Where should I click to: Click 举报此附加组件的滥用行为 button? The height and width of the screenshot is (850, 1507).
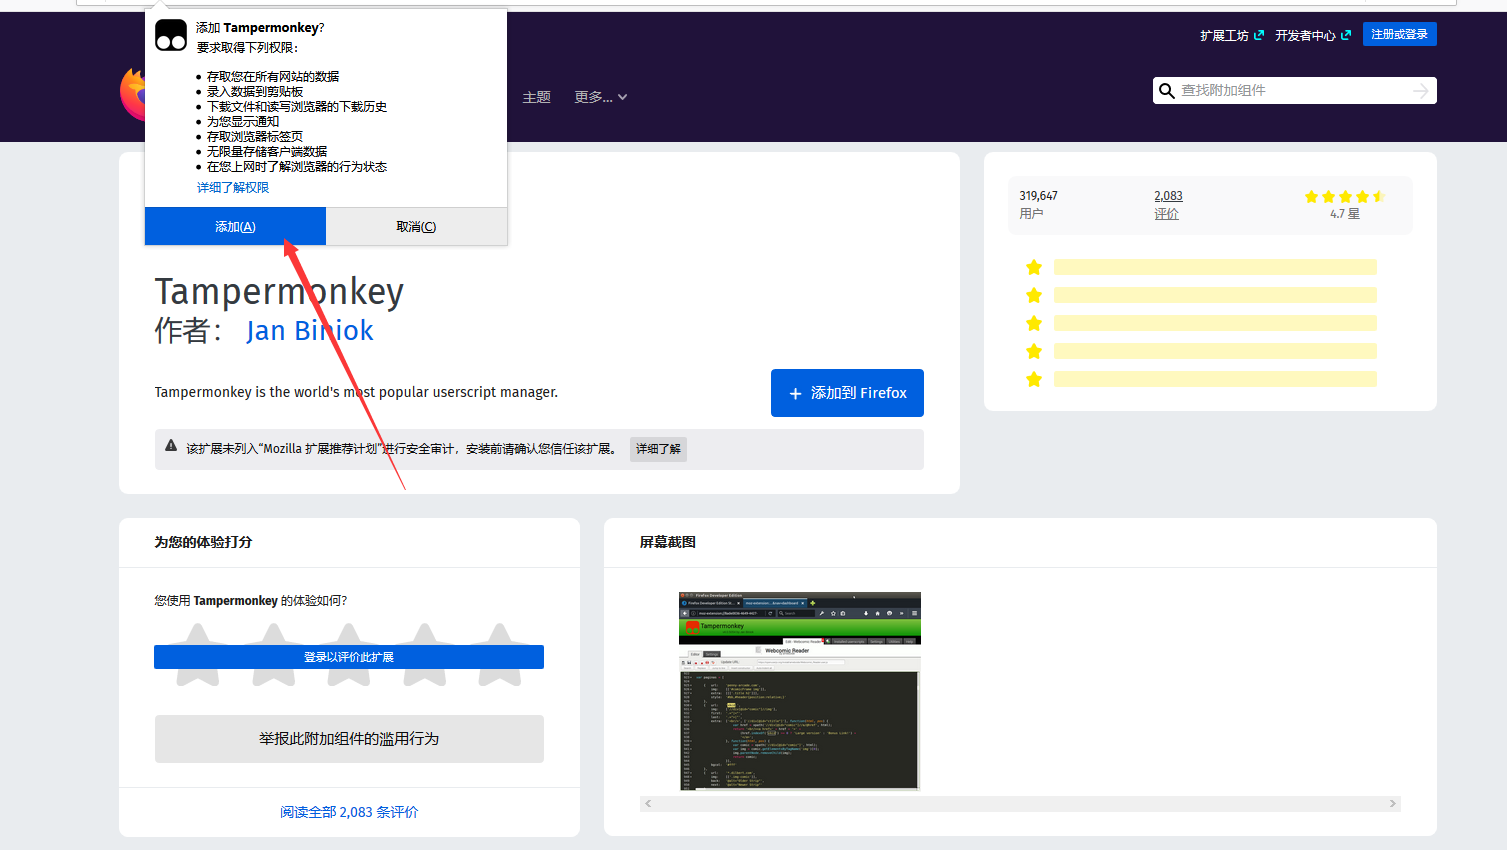tap(349, 739)
